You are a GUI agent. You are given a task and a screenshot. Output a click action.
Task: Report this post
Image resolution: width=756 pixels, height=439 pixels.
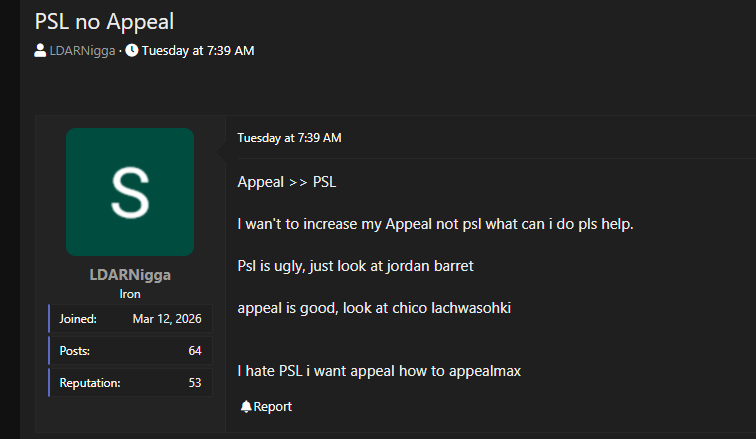[x=272, y=407]
